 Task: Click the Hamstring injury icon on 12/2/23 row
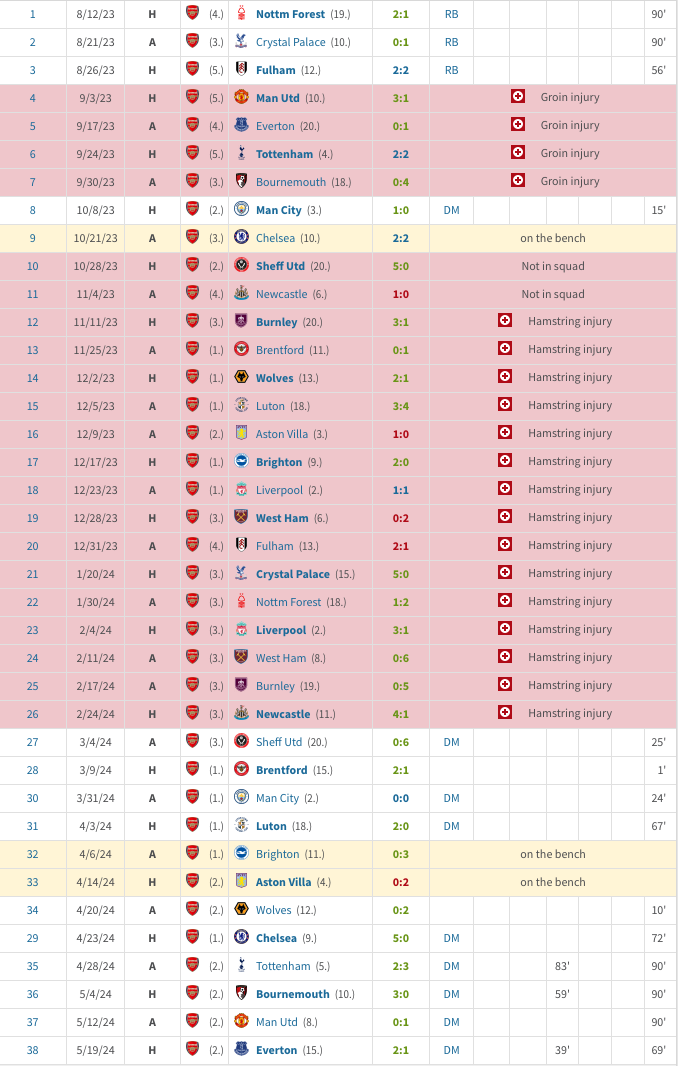(505, 377)
